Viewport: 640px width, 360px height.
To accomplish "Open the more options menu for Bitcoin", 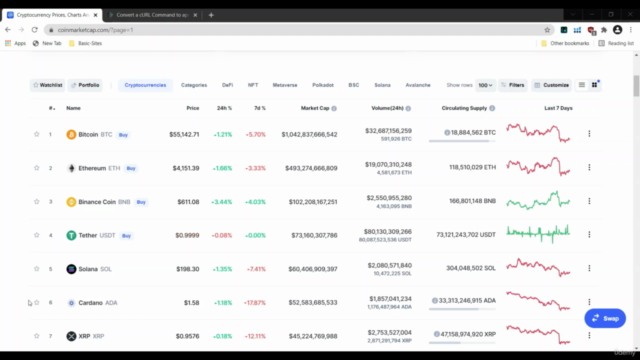I will point(589,133).
